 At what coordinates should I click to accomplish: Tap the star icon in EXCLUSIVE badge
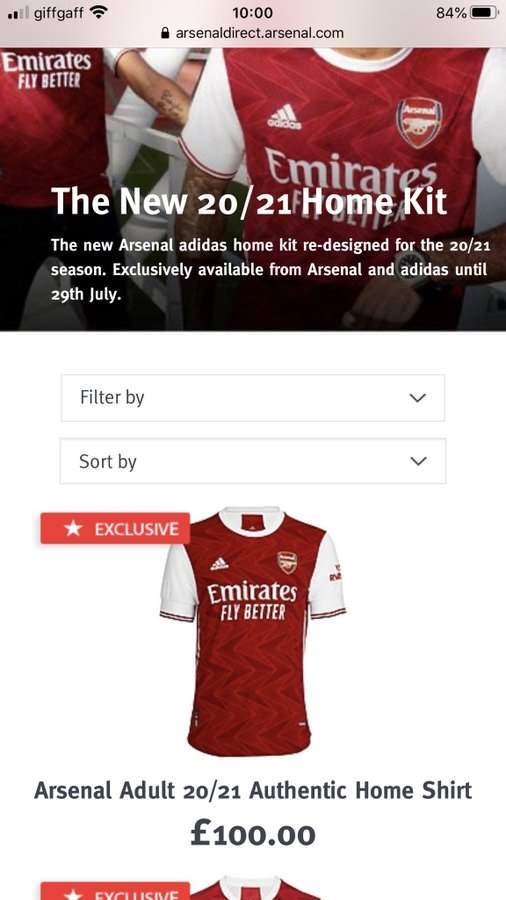(73, 528)
